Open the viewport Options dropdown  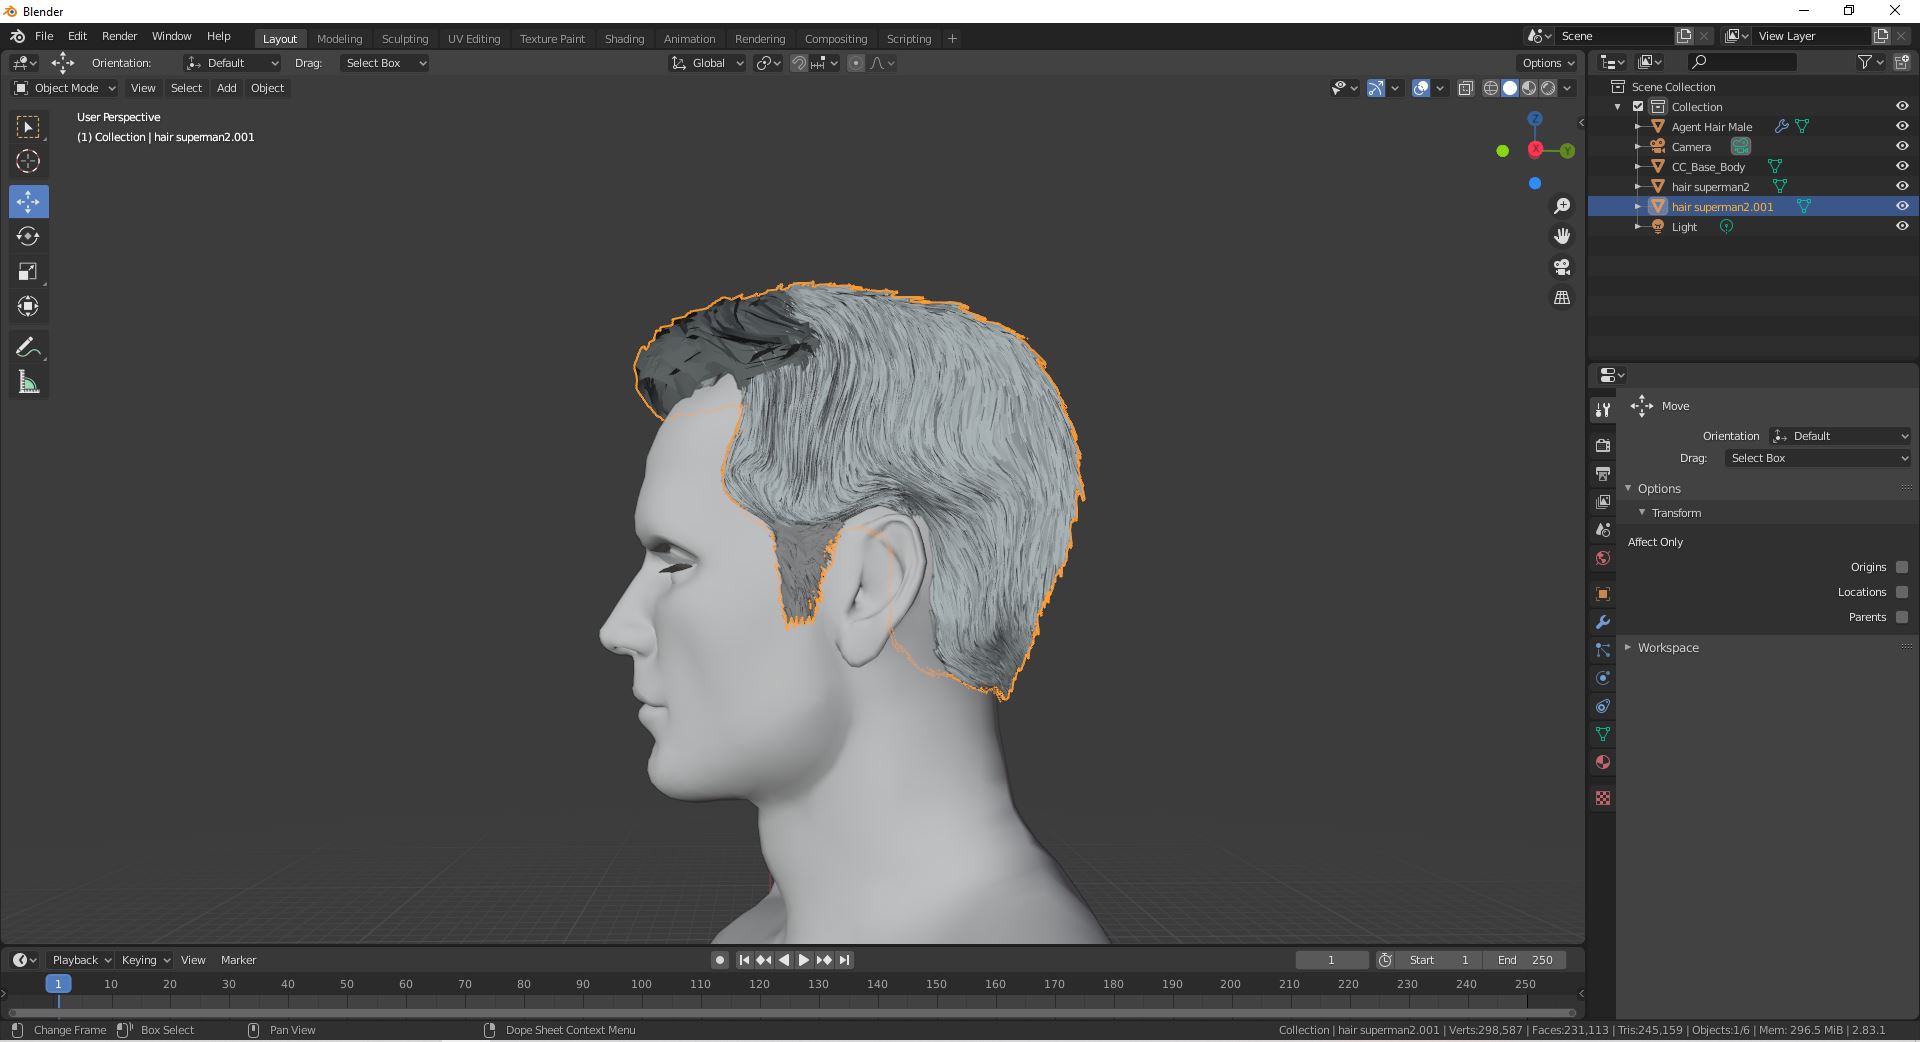click(1548, 63)
